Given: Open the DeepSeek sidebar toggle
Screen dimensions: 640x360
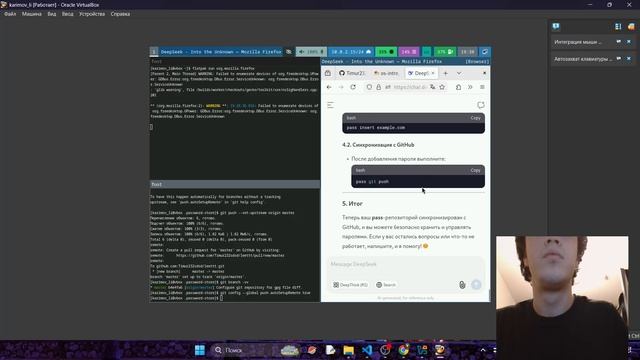Looking at the screenshot, I should coord(331,105).
